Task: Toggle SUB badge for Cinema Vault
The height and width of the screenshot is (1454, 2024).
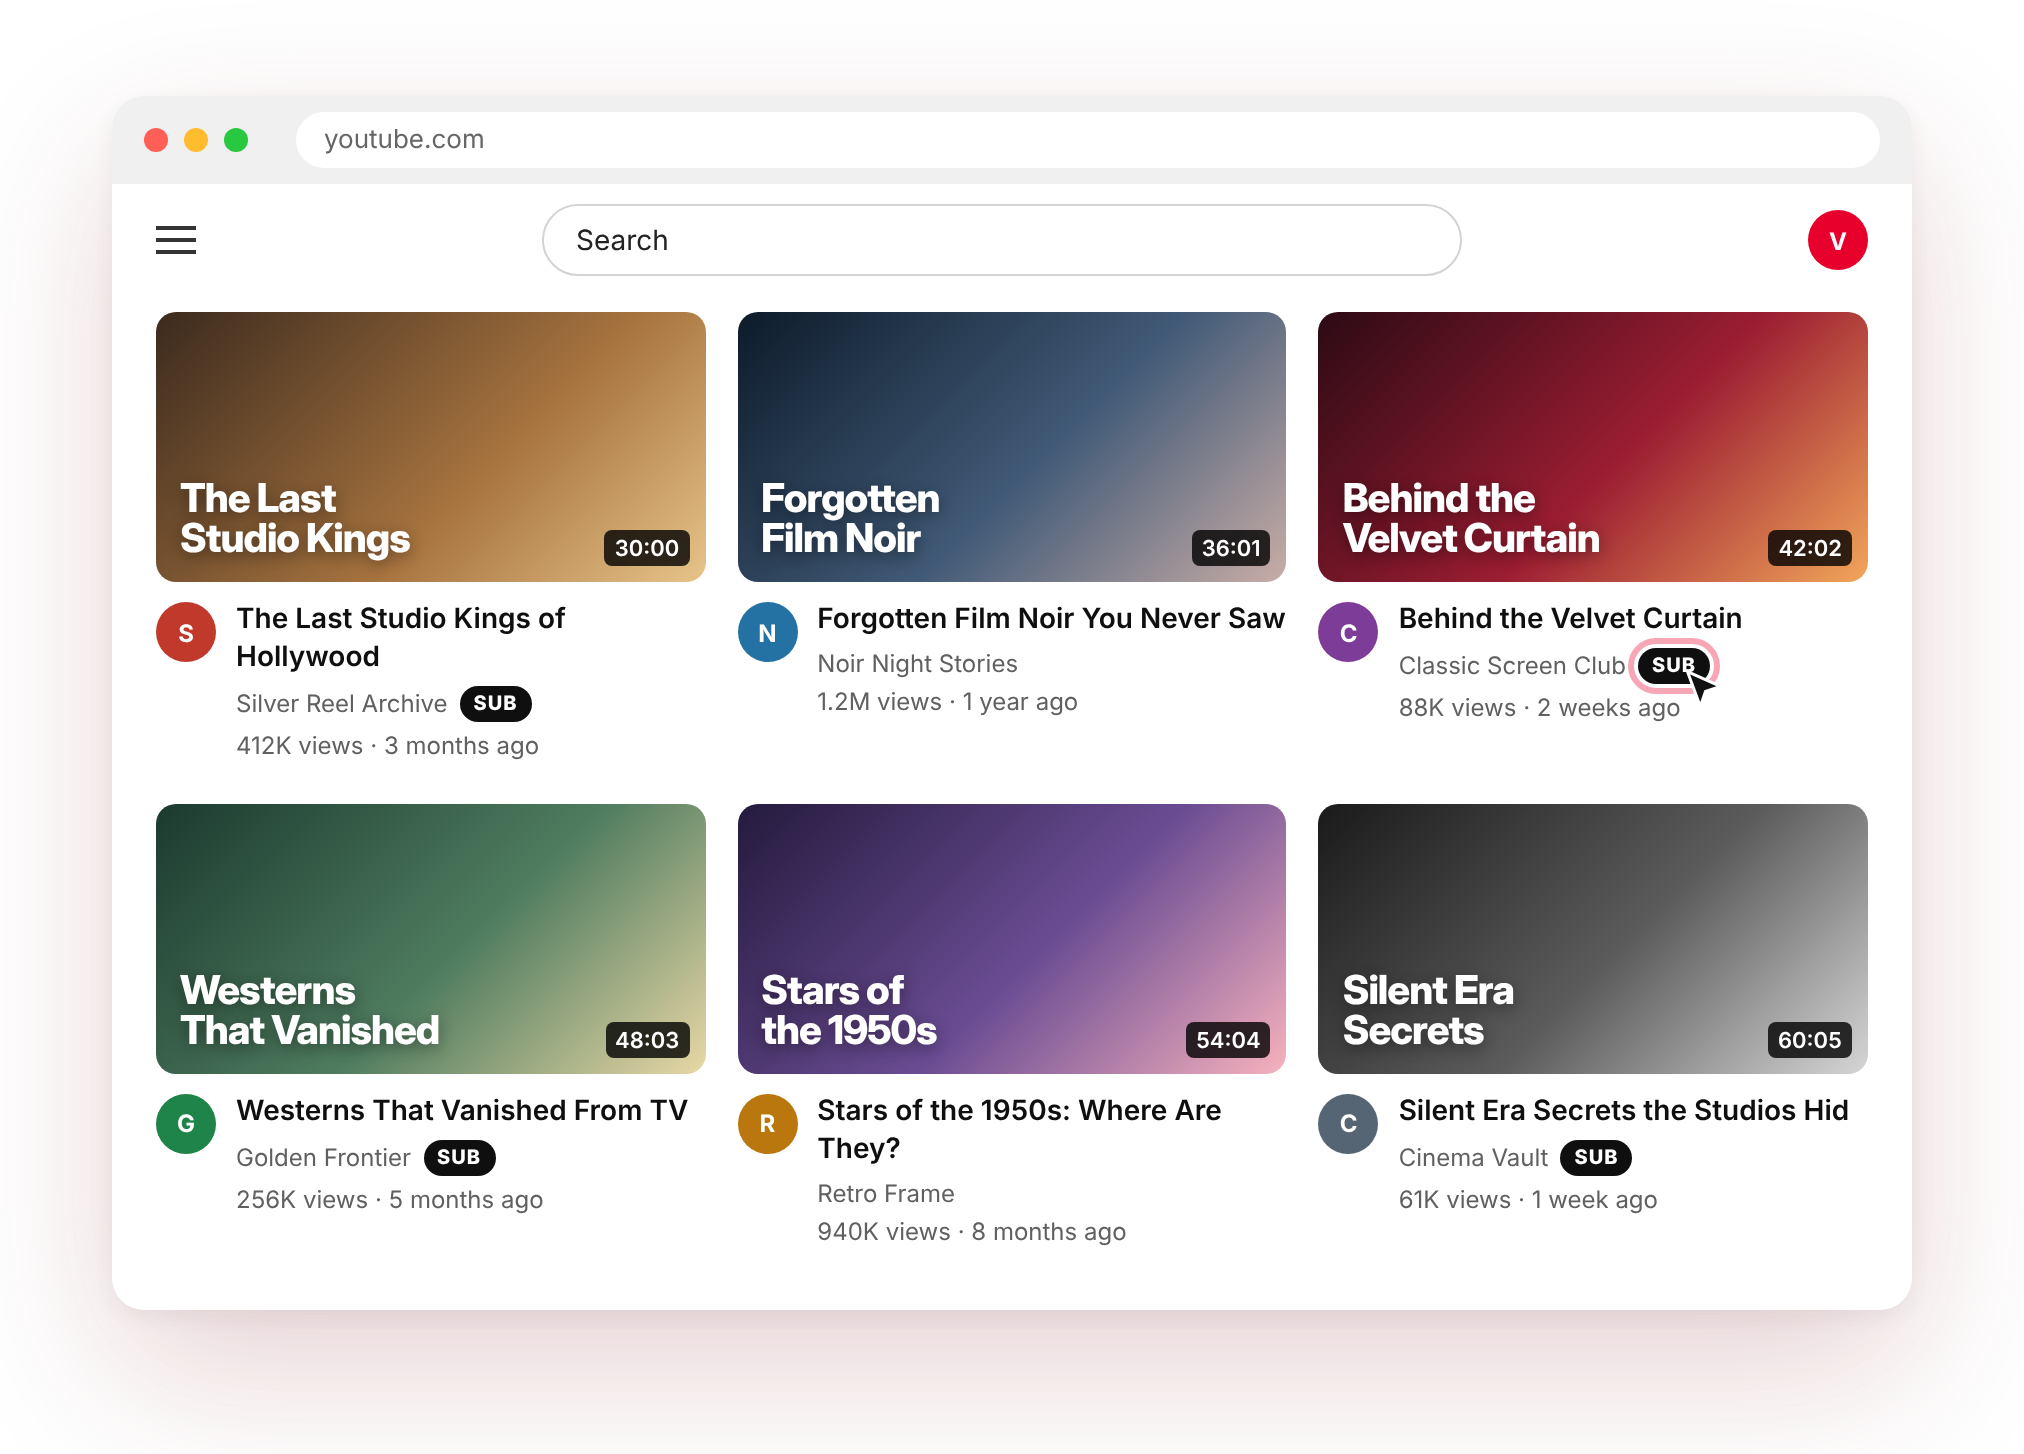Action: pyautogui.click(x=1595, y=1157)
